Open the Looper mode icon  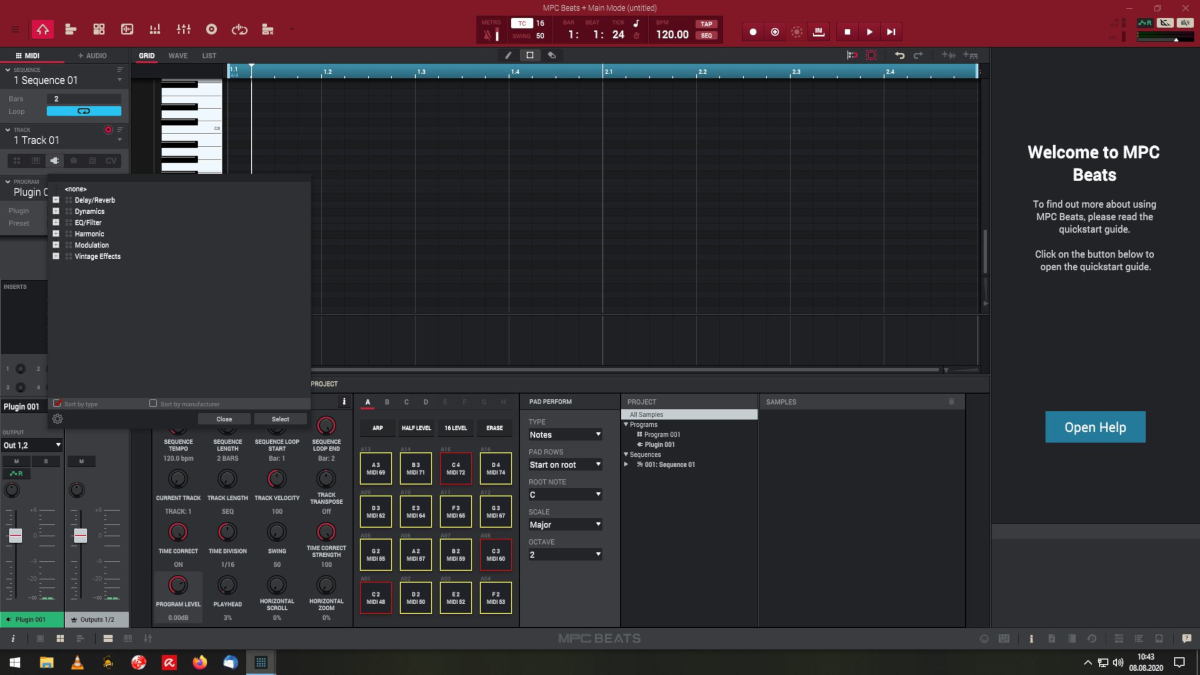239,30
